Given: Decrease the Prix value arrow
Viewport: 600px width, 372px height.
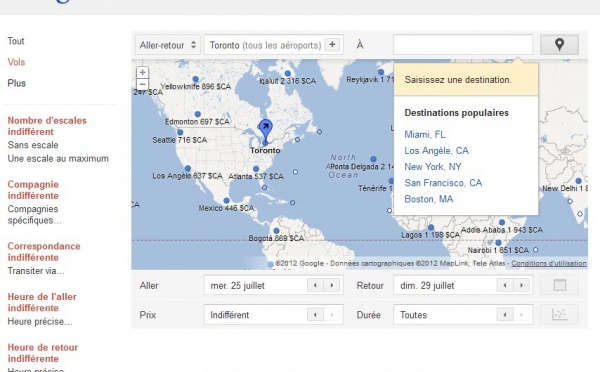Looking at the screenshot, I should click(315, 315).
